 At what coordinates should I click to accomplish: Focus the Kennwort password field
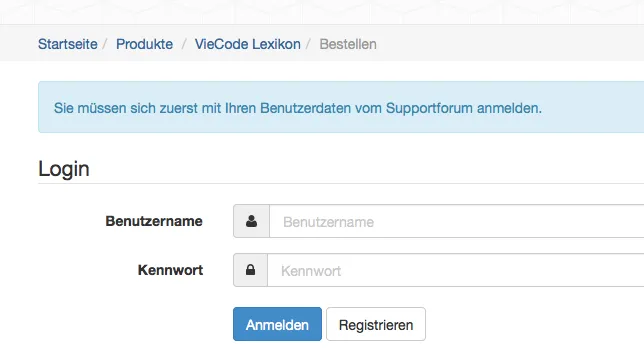[x=456, y=270]
